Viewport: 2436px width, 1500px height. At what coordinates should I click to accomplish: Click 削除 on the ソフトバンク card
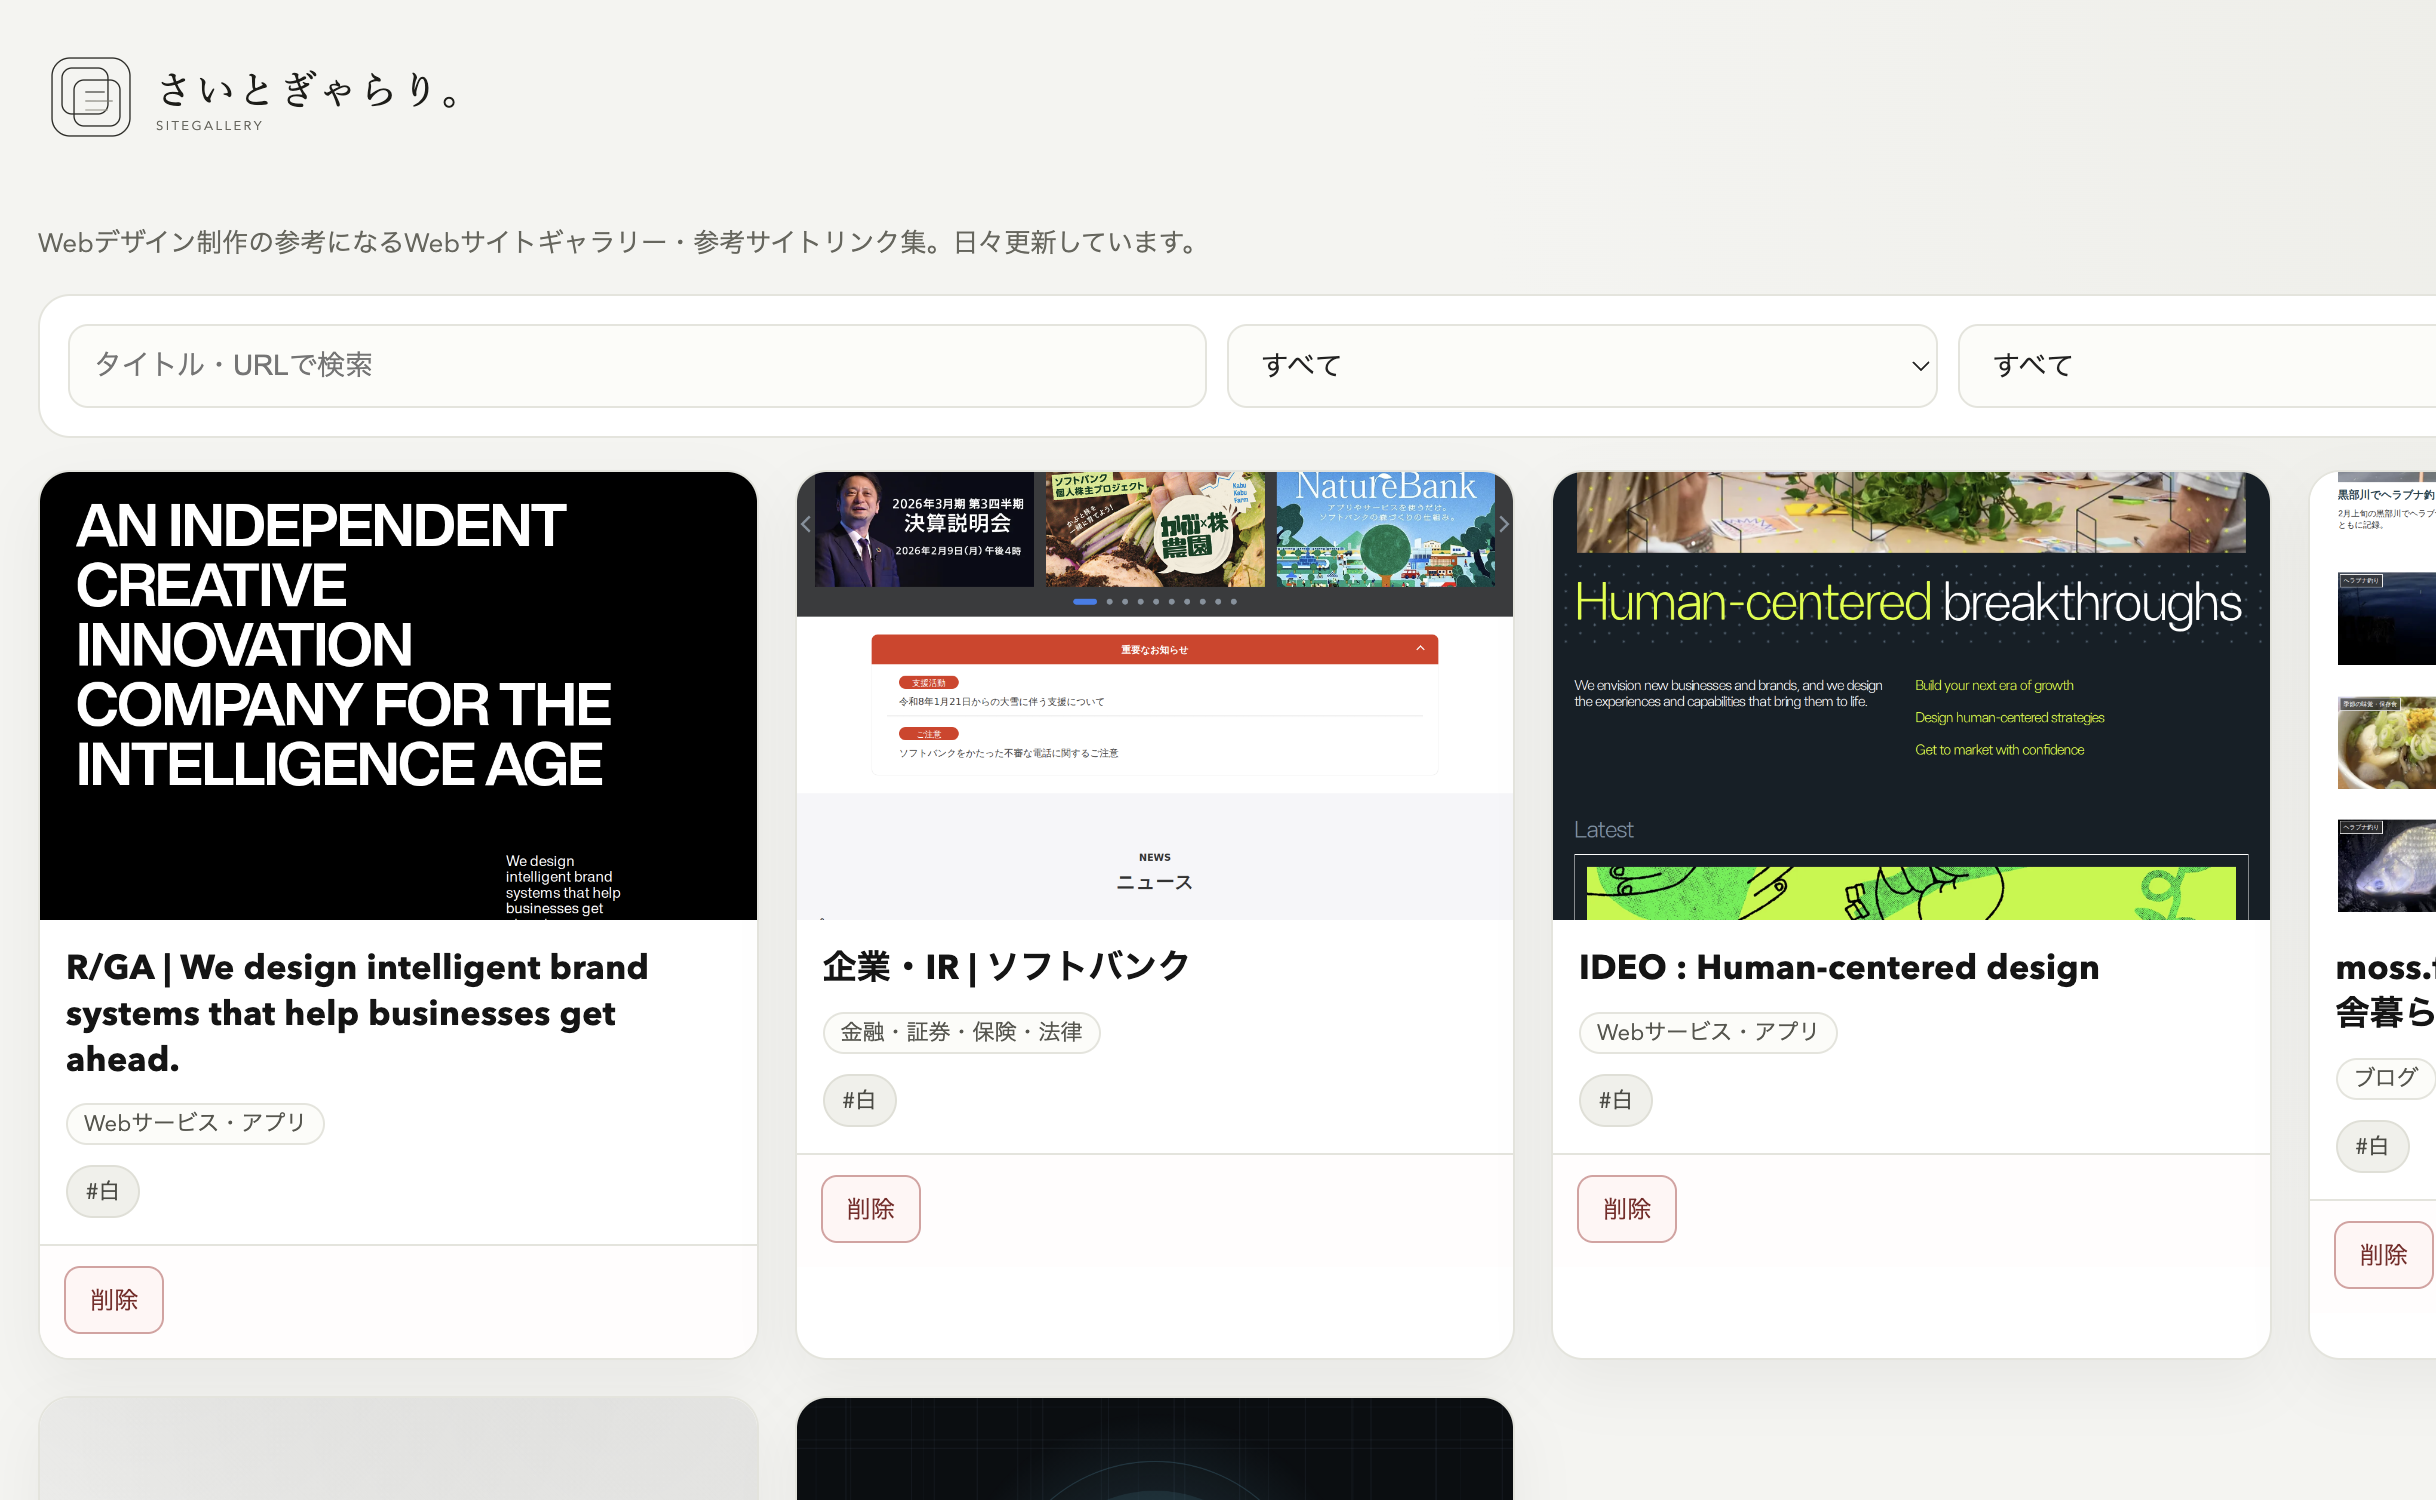click(x=870, y=1208)
